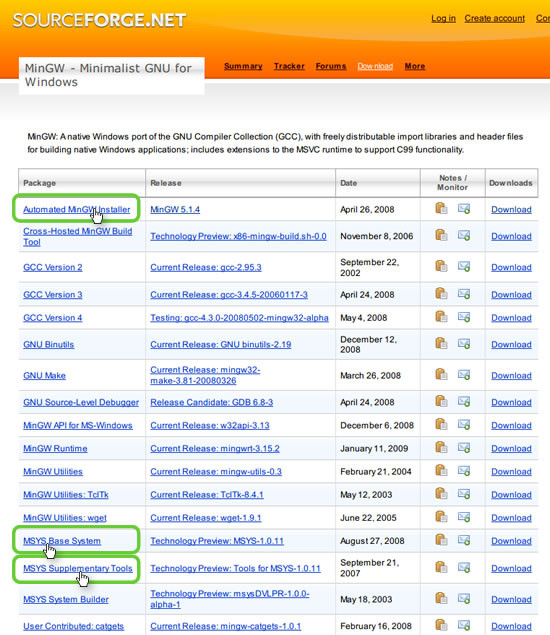View notes icon for GCC Version 4

pos(441,316)
